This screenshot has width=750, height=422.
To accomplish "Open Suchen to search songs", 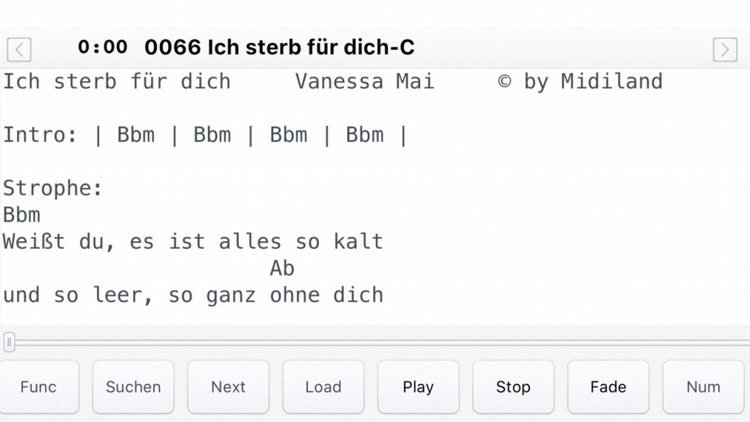I will (133, 387).
